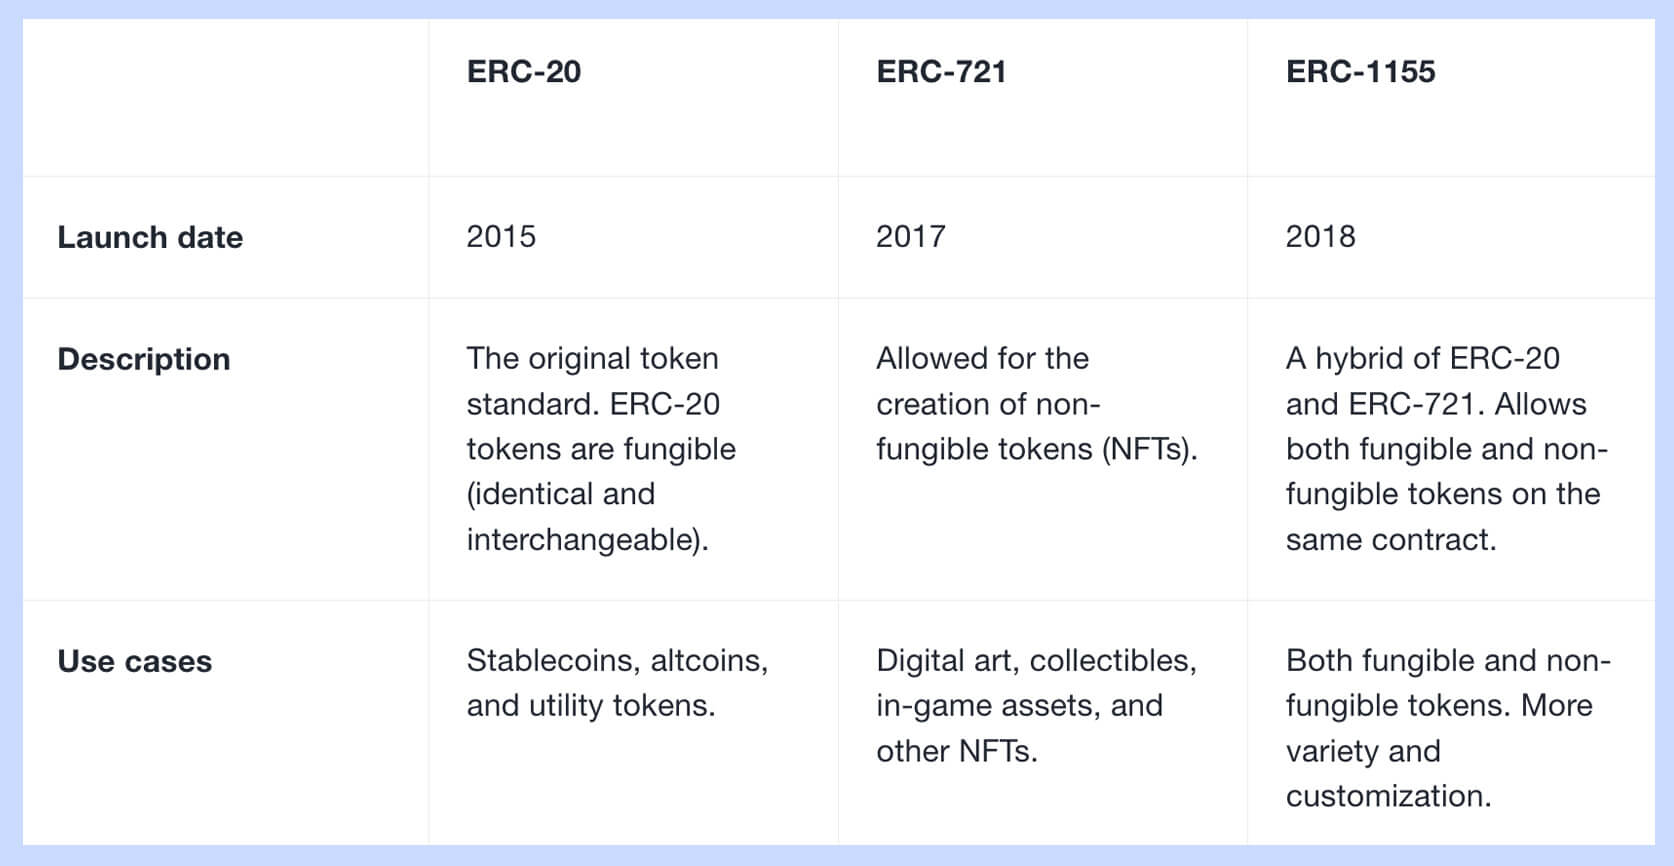Click the 'A hybrid of ERC-20' description
Viewport: 1674px width, 866px height.
pos(1422,358)
